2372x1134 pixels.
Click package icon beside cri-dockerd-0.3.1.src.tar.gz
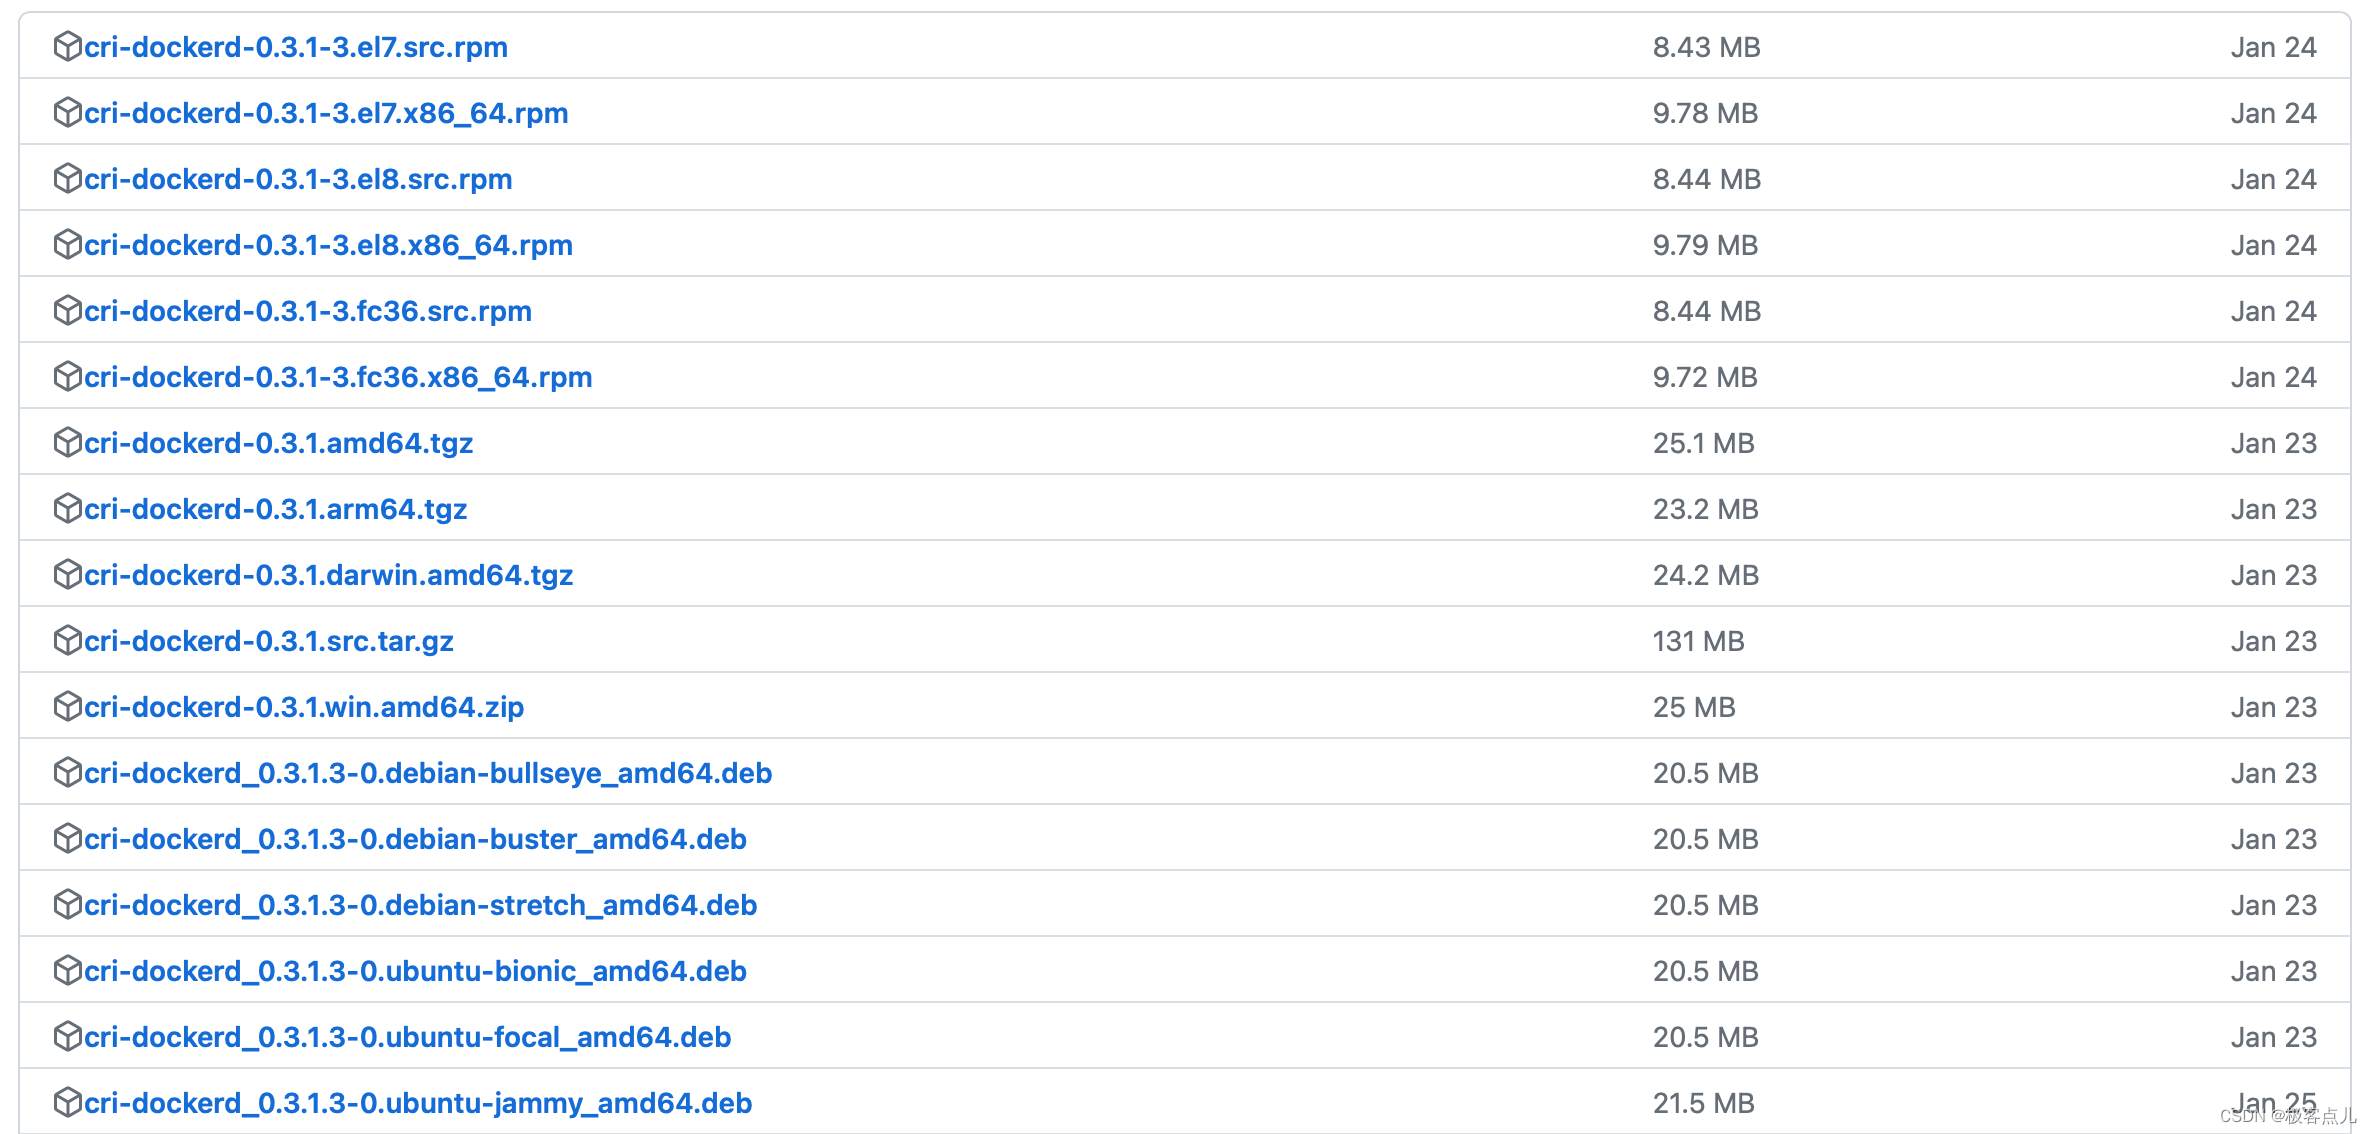tap(67, 640)
